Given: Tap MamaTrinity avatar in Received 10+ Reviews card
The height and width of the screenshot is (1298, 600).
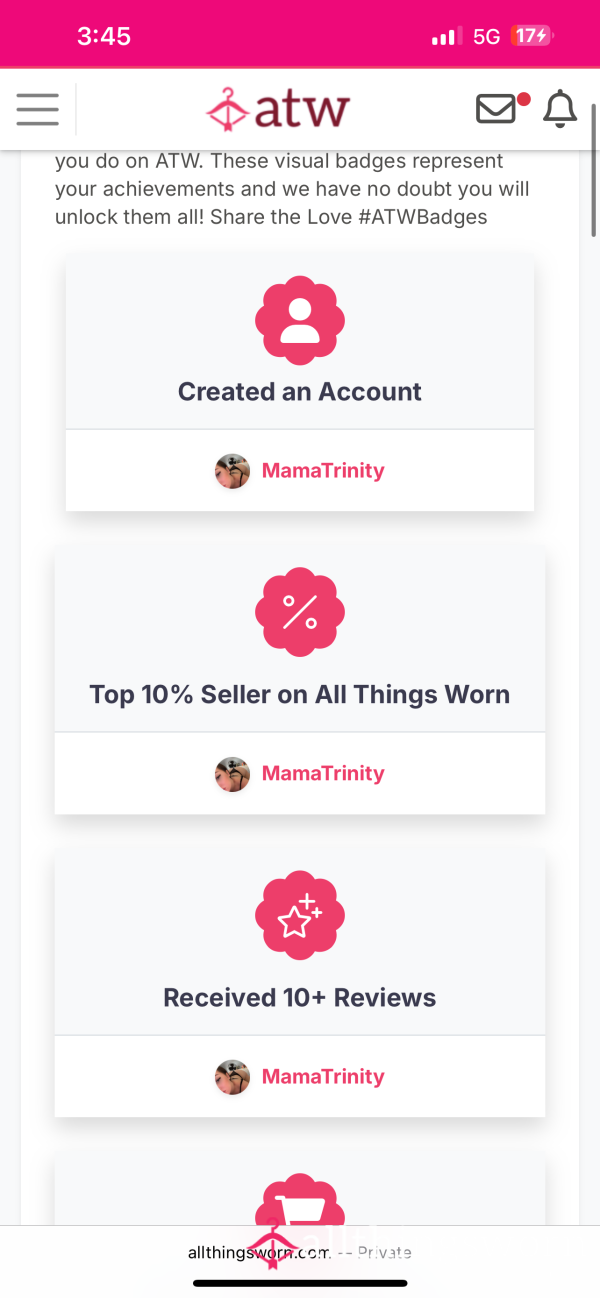Looking at the screenshot, I should click(x=232, y=1077).
